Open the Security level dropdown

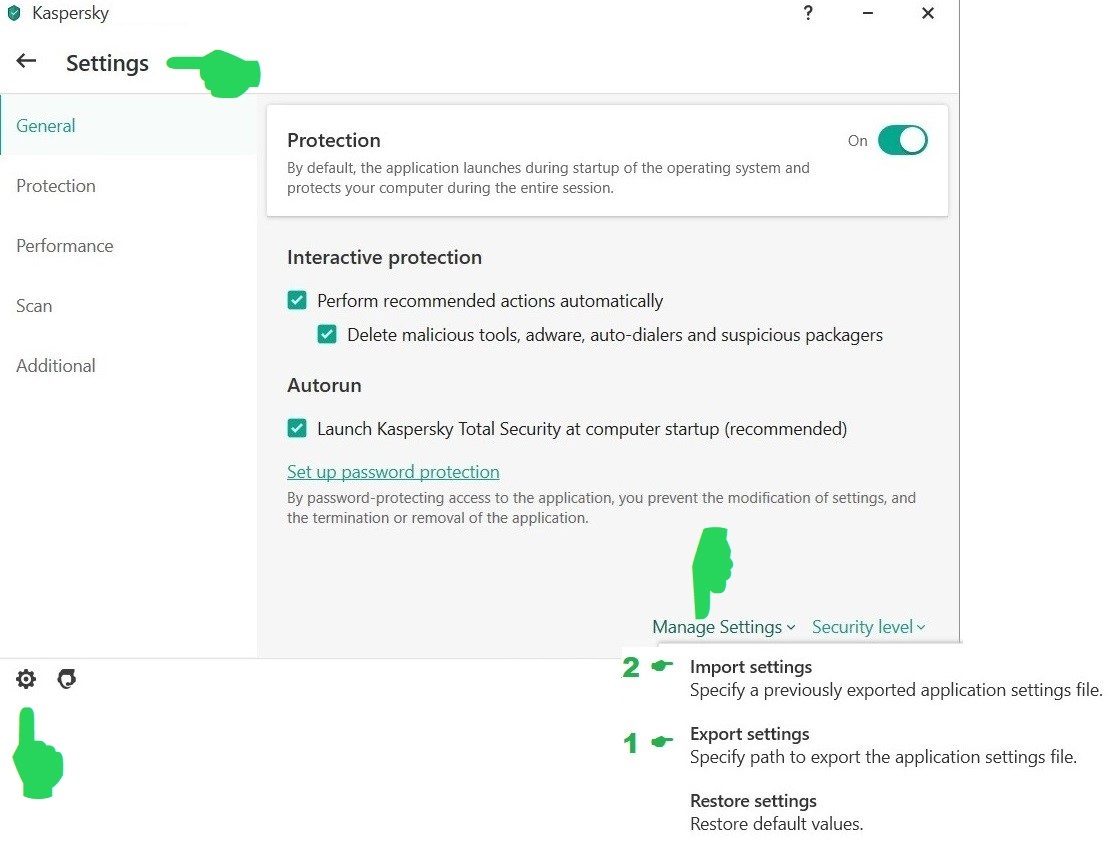point(868,627)
